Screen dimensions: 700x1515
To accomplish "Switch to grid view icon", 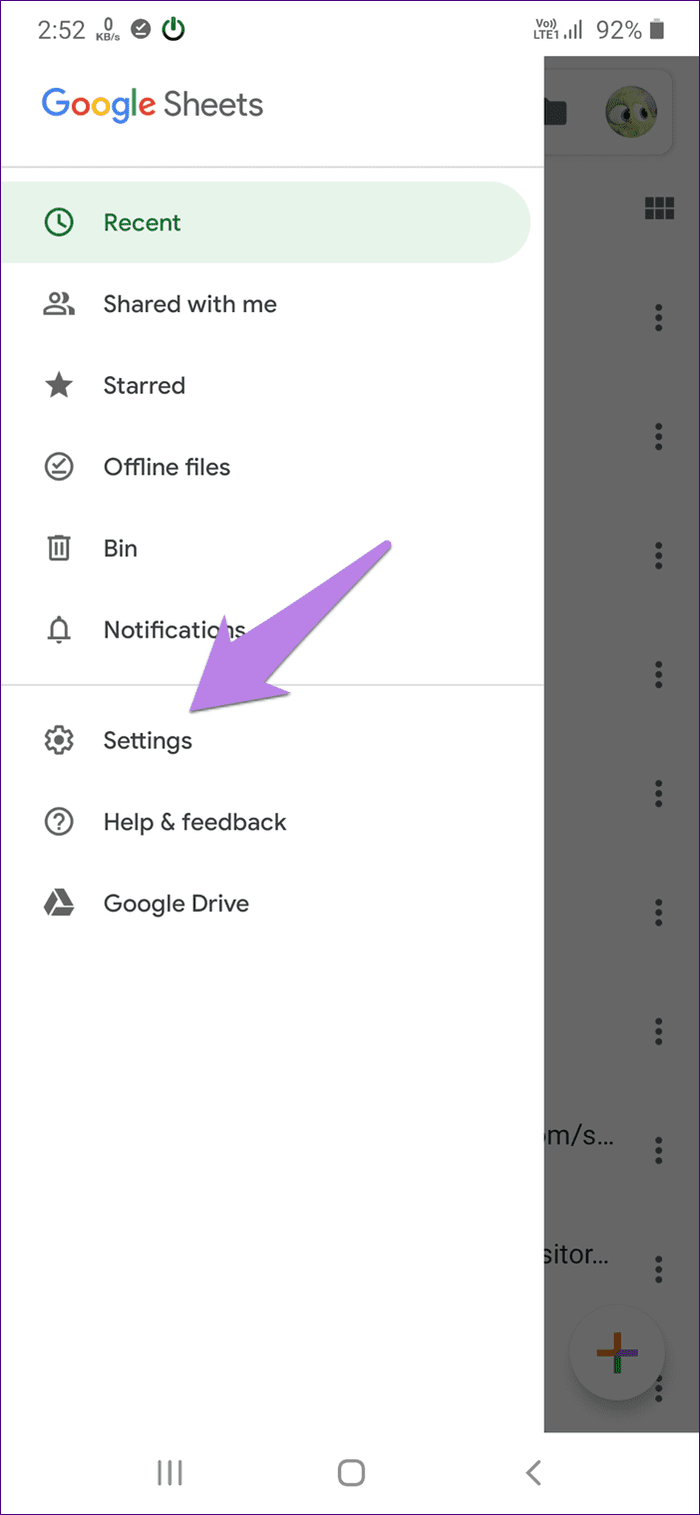I will [x=658, y=208].
